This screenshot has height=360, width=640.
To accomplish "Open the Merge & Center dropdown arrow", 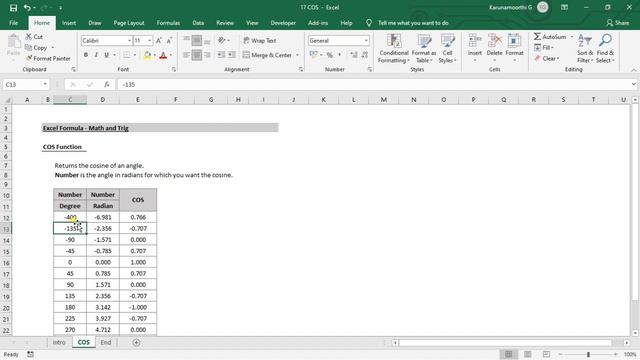I will pyautogui.click(x=297, y=55).
